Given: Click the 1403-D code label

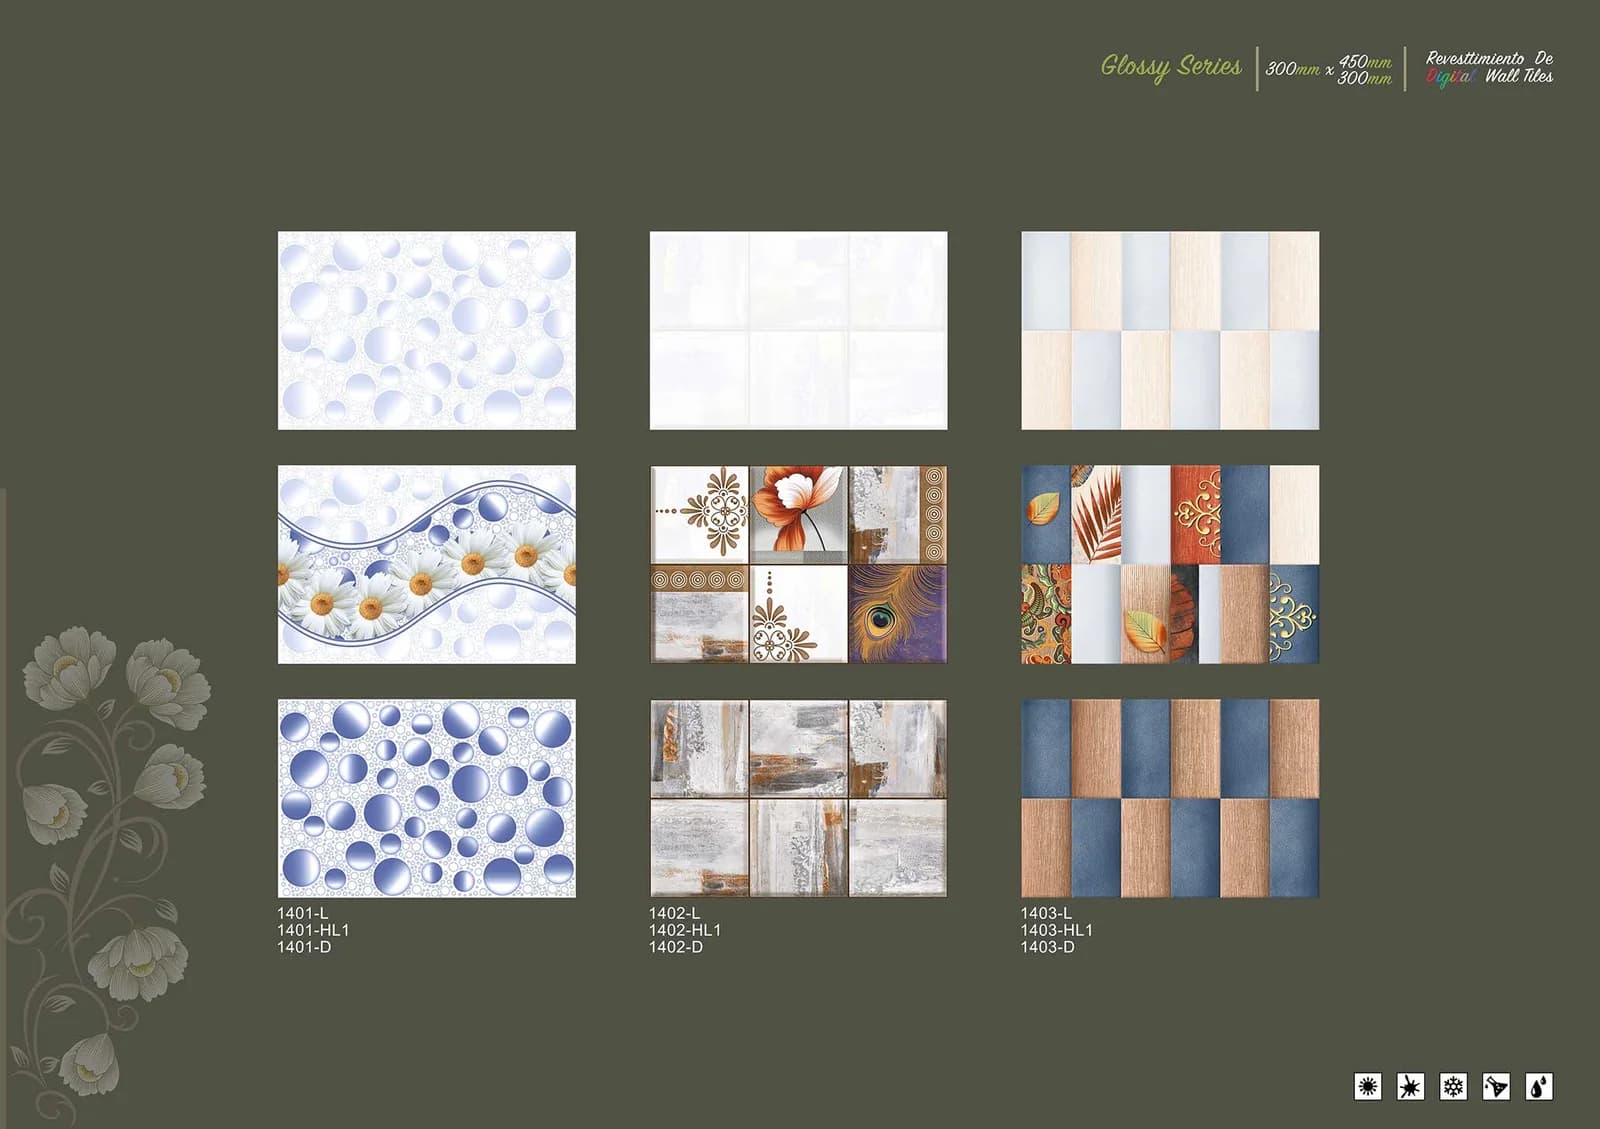Looking at the screenshot, I should click(1047, 947).
